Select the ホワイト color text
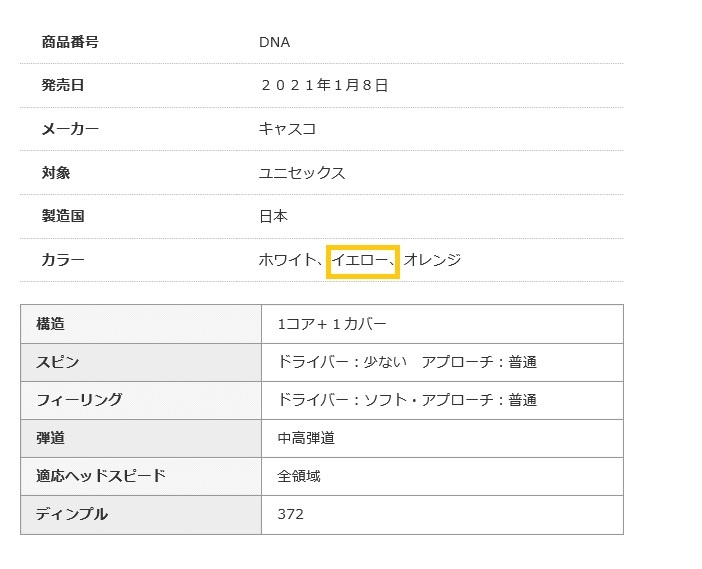Screen dimensions: 702x569 (286, 260)
